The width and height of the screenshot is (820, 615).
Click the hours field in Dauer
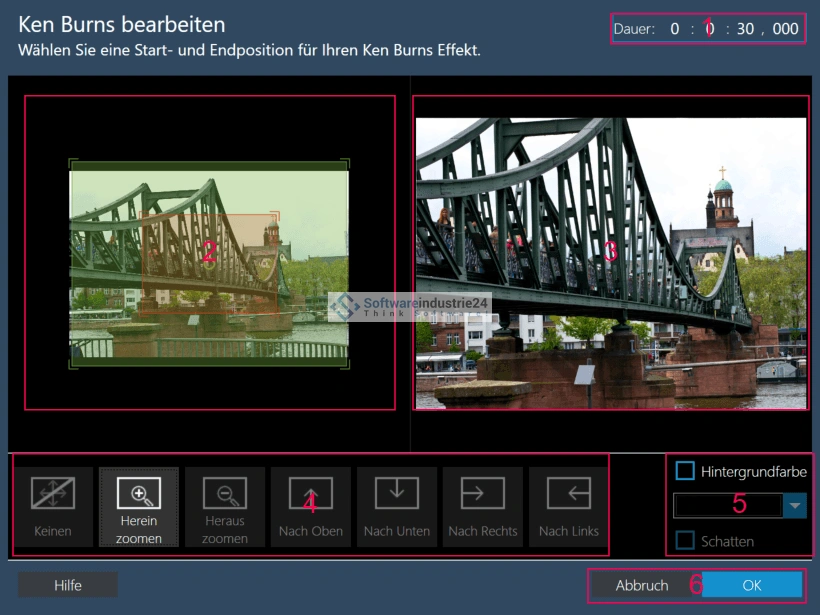click(675, 29)
